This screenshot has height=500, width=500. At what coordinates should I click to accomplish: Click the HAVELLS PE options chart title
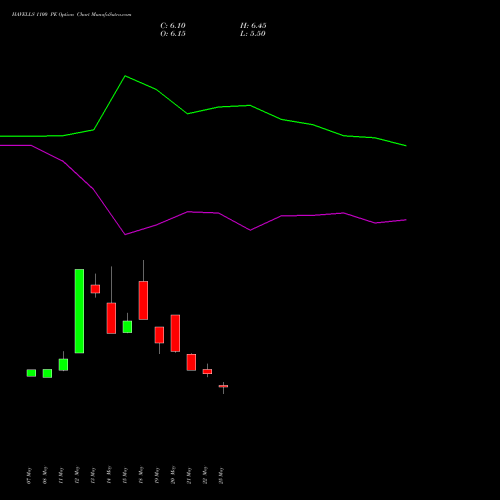(x=71, y=15)
